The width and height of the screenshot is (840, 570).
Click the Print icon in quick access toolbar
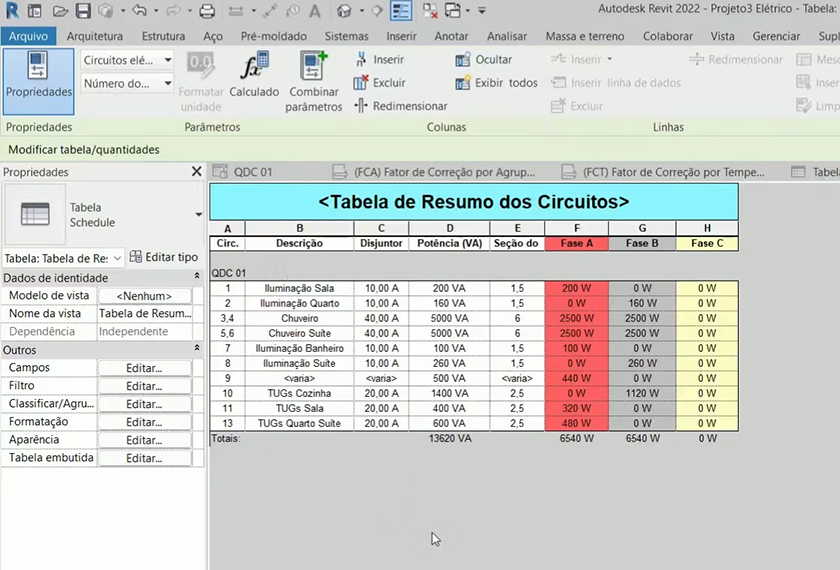pos(207,11)
